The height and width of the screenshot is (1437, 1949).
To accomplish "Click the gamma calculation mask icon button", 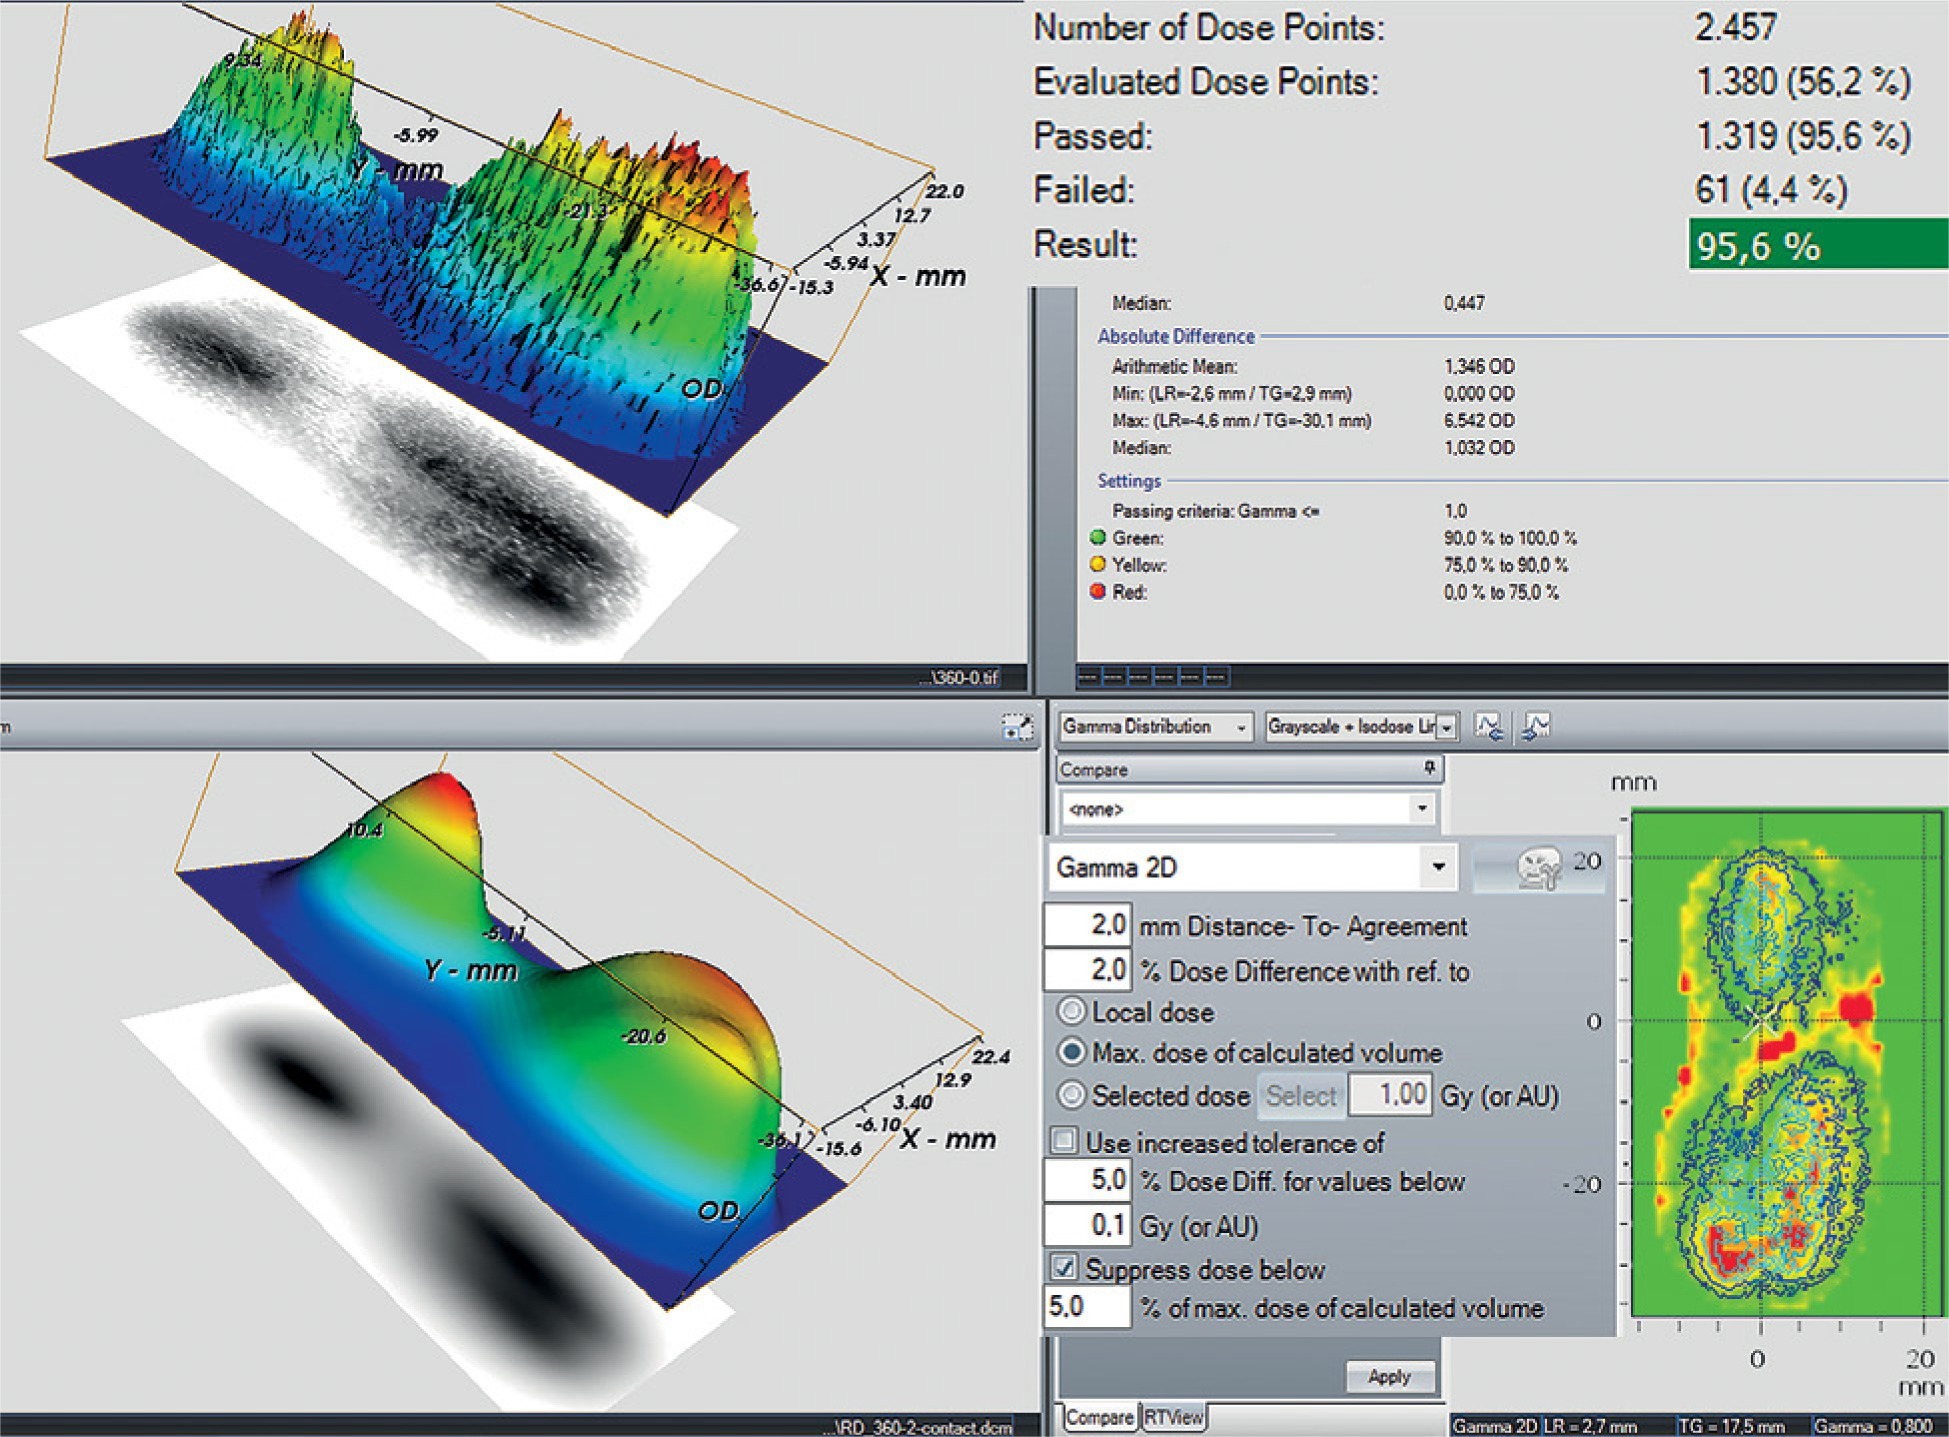I will 1538,867.
